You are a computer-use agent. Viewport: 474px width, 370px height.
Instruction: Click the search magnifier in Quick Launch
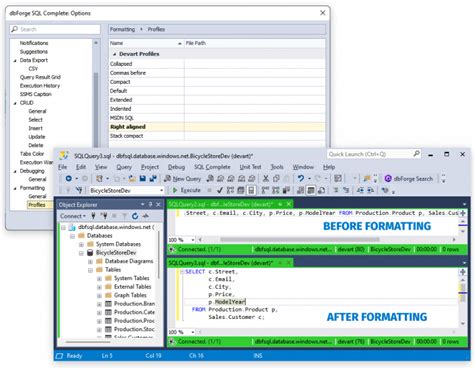[x=417, y=154]
